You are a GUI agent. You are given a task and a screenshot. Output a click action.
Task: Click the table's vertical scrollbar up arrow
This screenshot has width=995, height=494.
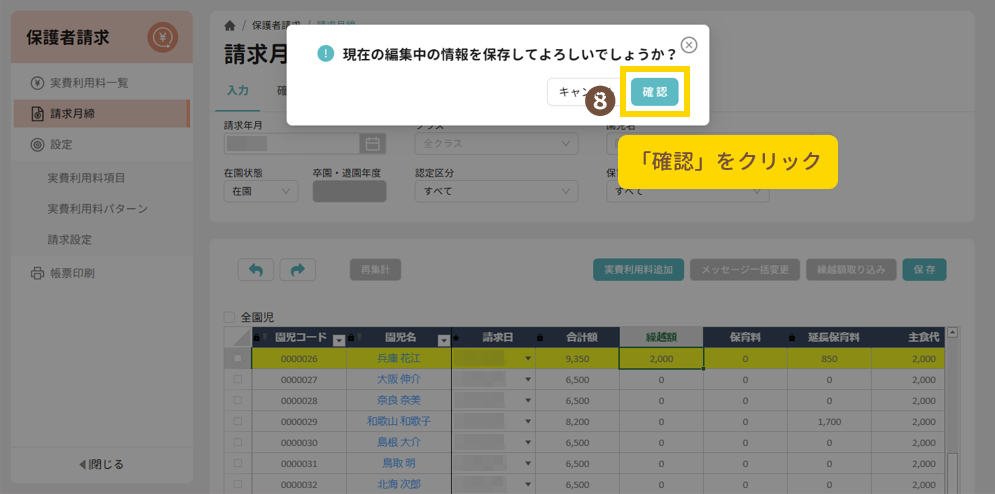click(x=952, y=334)
